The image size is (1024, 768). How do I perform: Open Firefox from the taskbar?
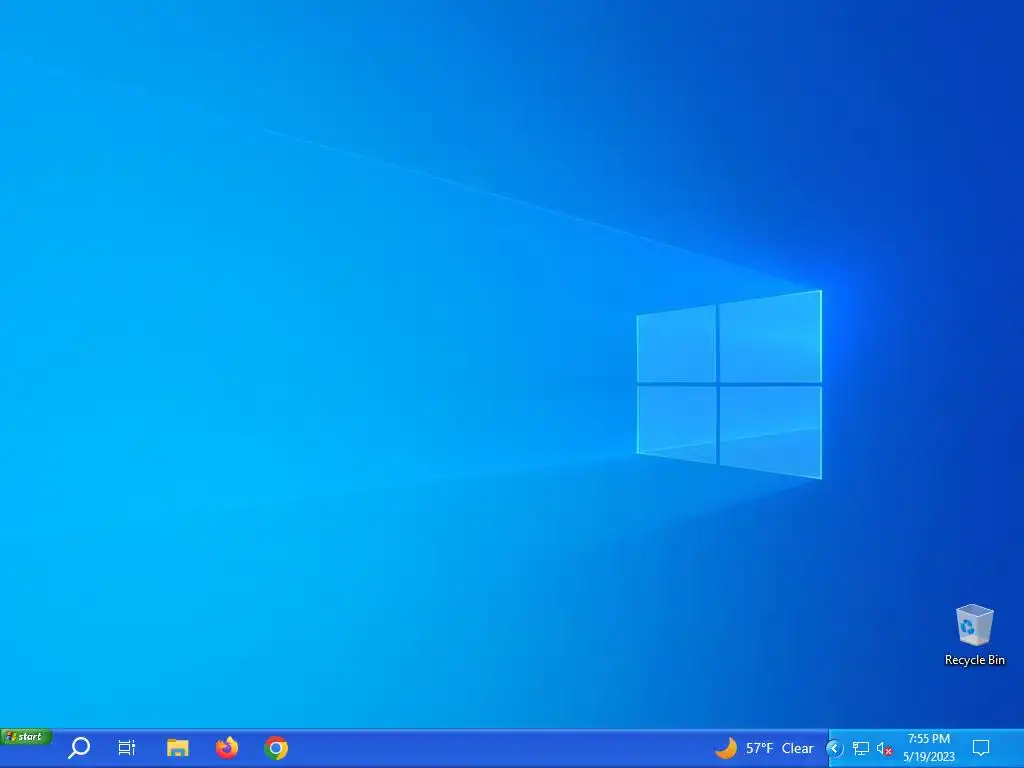coord(227,748)
